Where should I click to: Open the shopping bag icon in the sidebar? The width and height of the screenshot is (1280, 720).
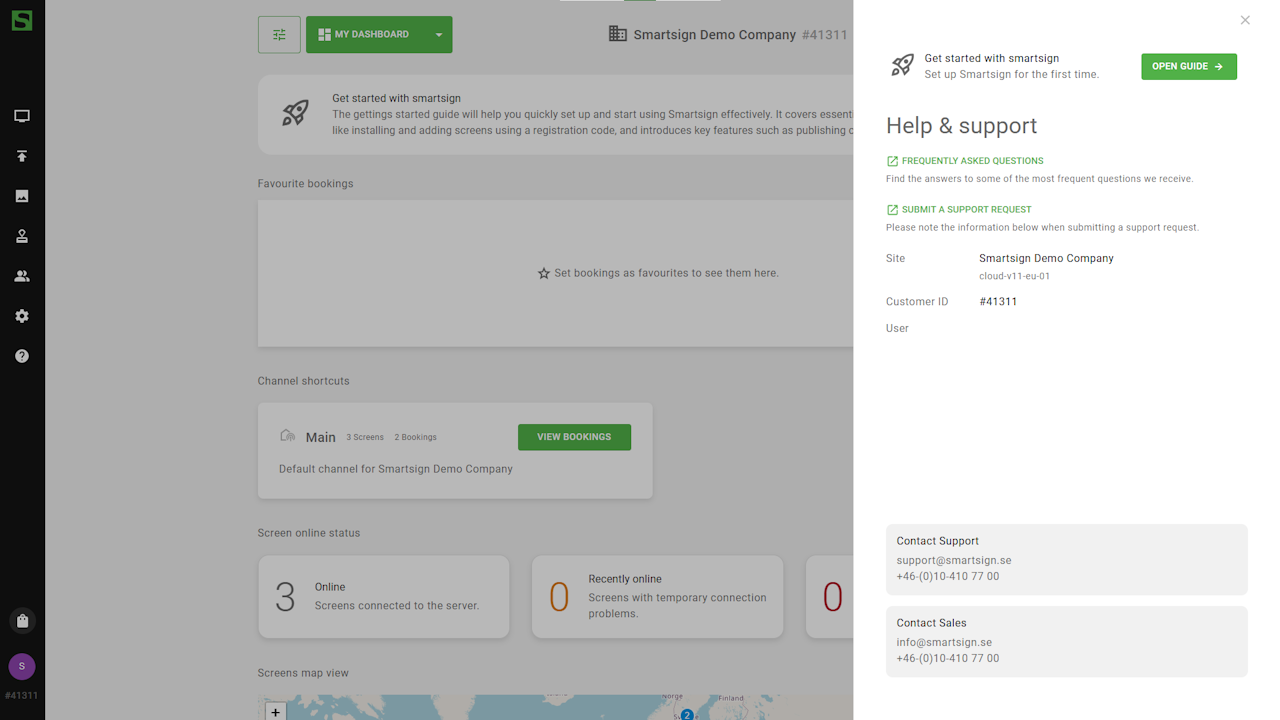[22, 621]
